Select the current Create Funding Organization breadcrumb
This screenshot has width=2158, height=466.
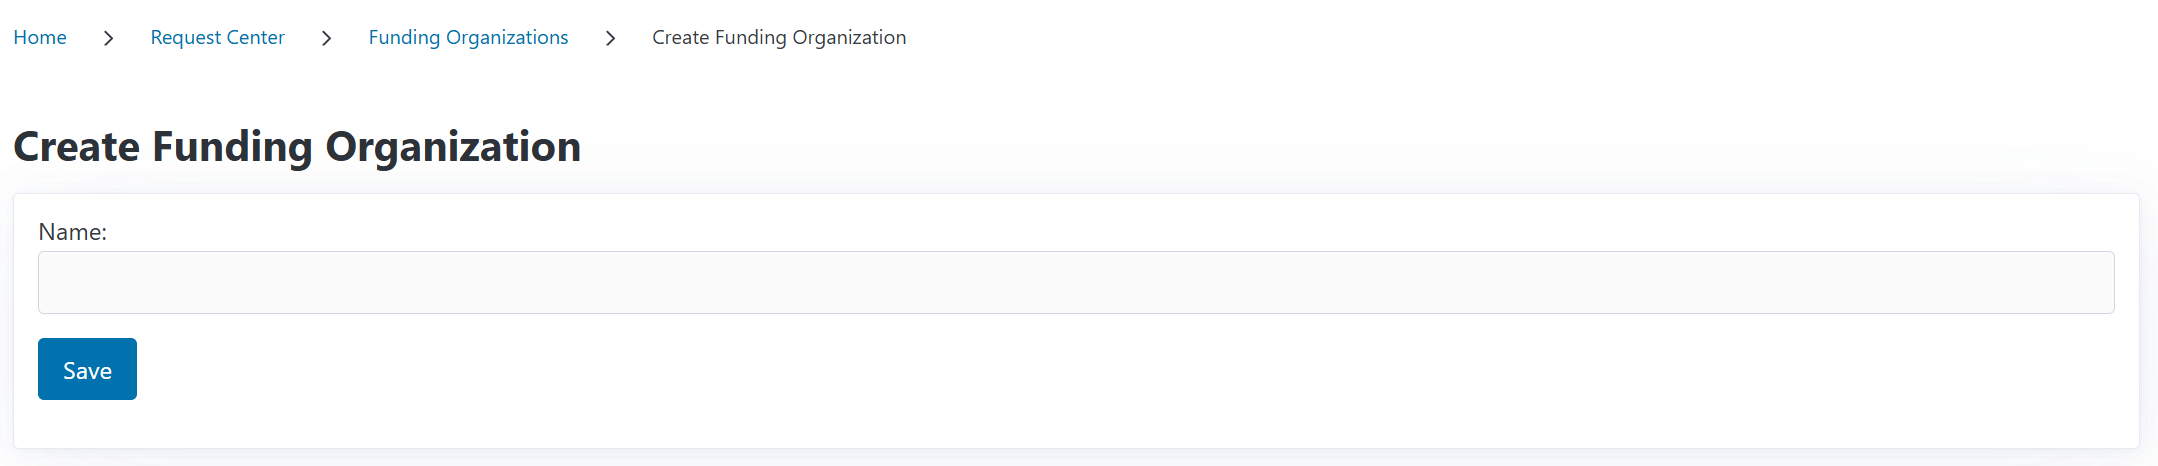779,38
